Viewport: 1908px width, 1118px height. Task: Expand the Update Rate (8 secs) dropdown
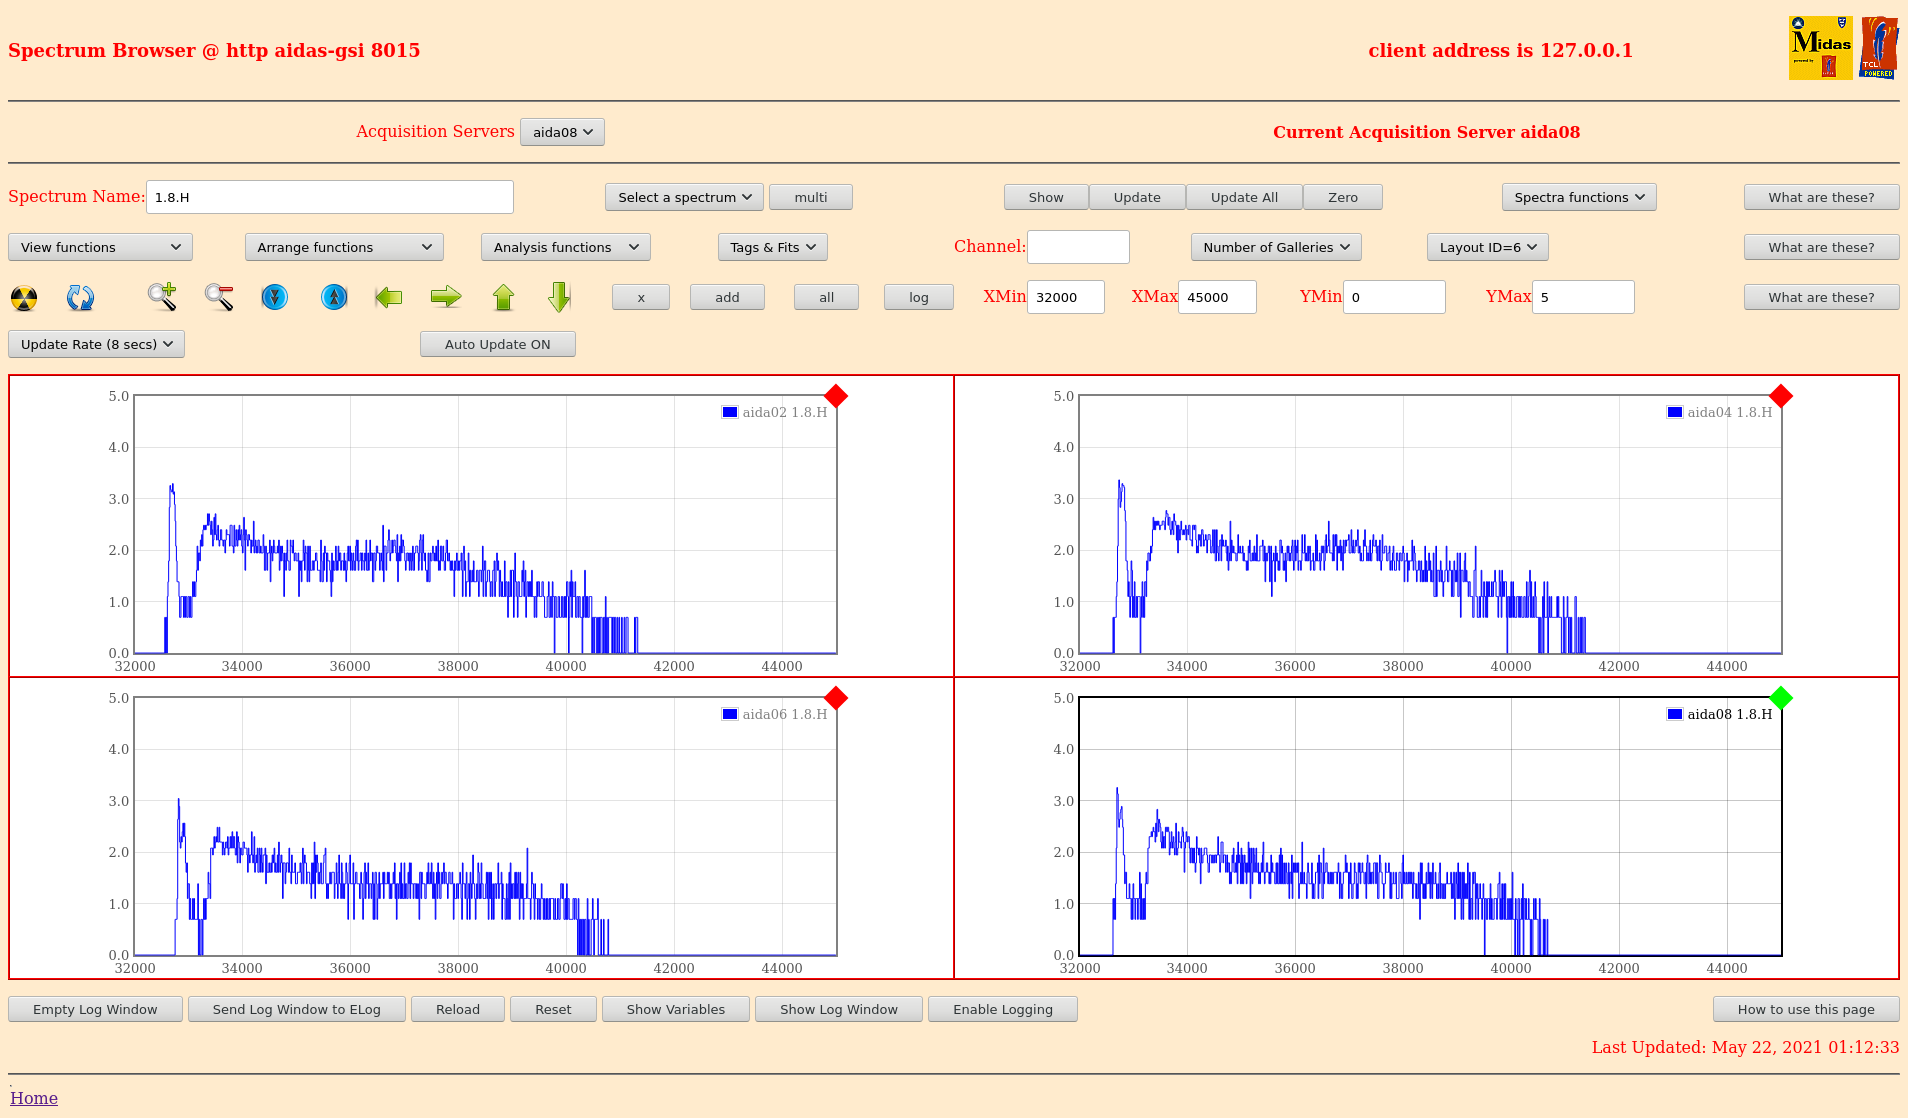pos(97,344)
